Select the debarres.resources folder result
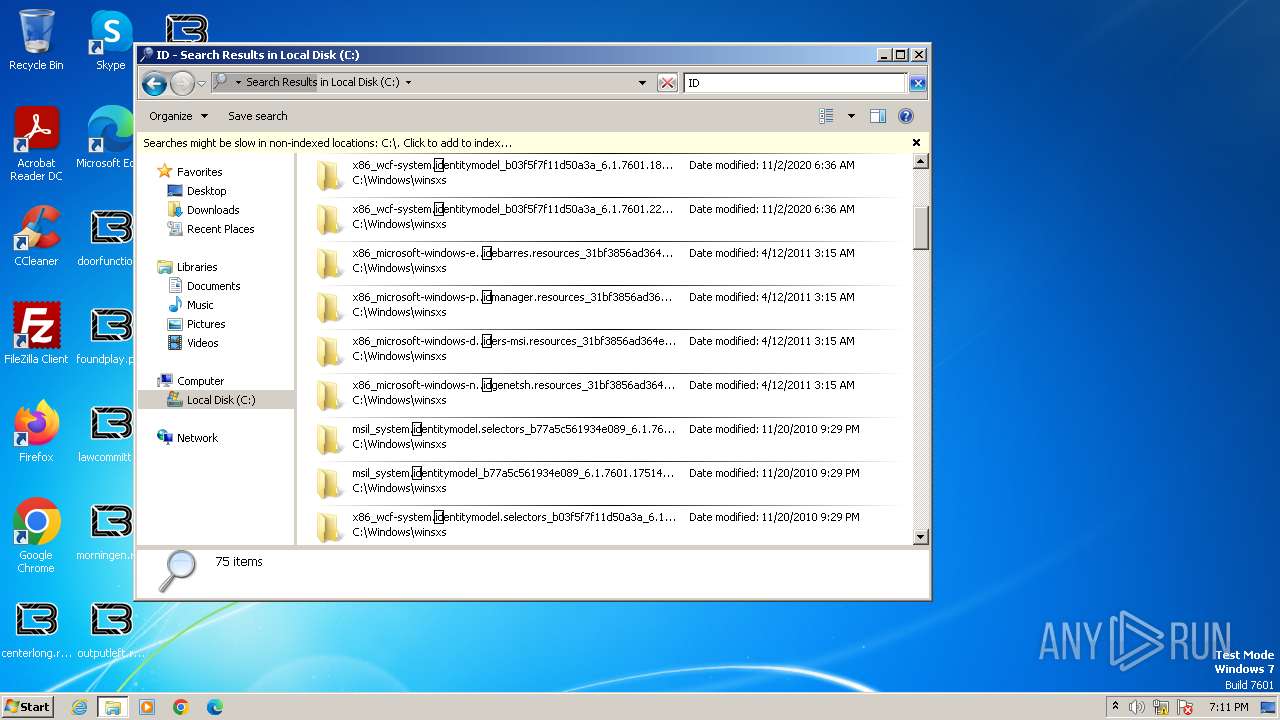This screenshot has height=720, width=1280. [605, 263]
